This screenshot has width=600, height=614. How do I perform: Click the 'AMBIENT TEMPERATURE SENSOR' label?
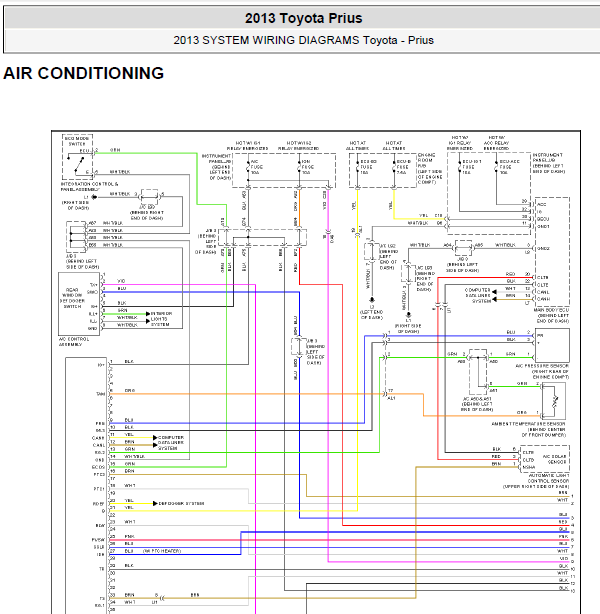528,424
